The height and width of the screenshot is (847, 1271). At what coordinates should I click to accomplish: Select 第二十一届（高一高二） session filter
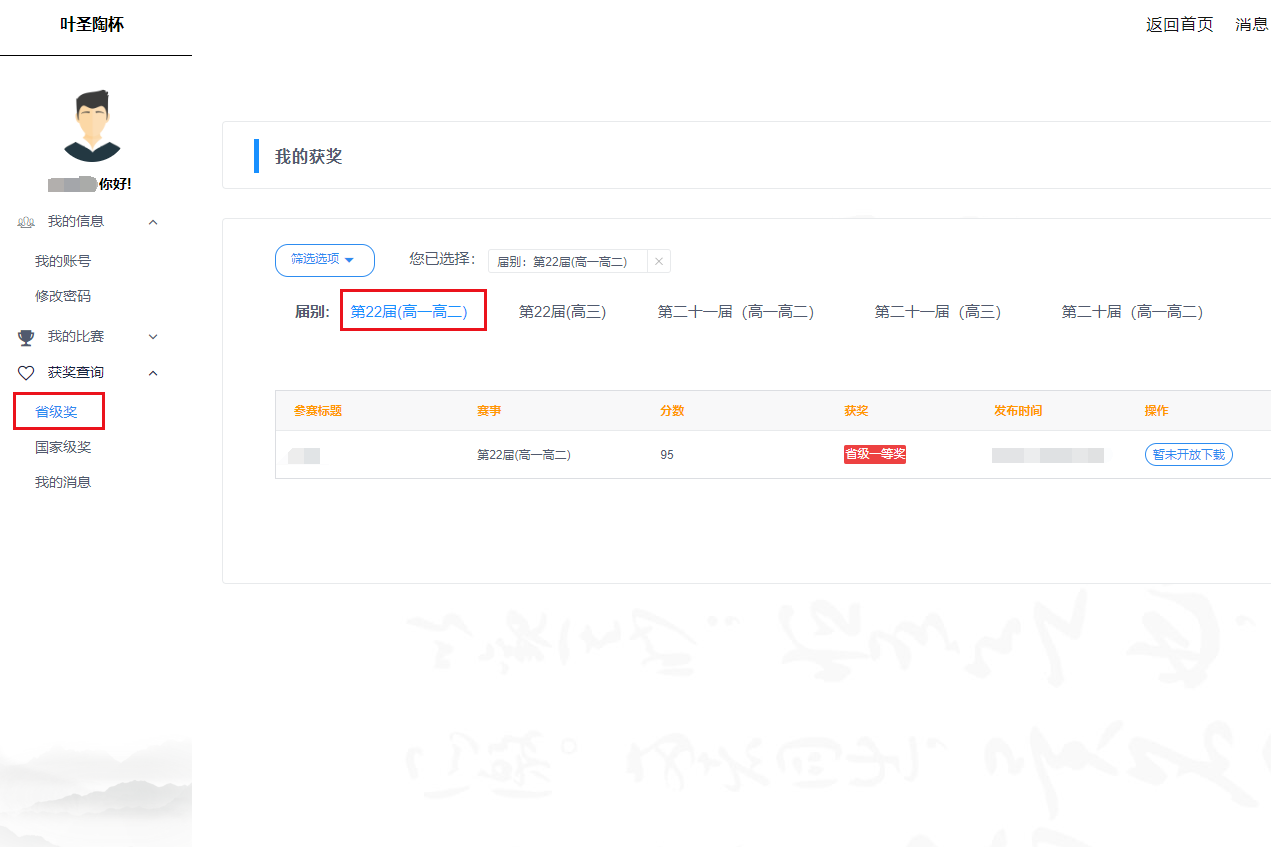tap(735, 312)
